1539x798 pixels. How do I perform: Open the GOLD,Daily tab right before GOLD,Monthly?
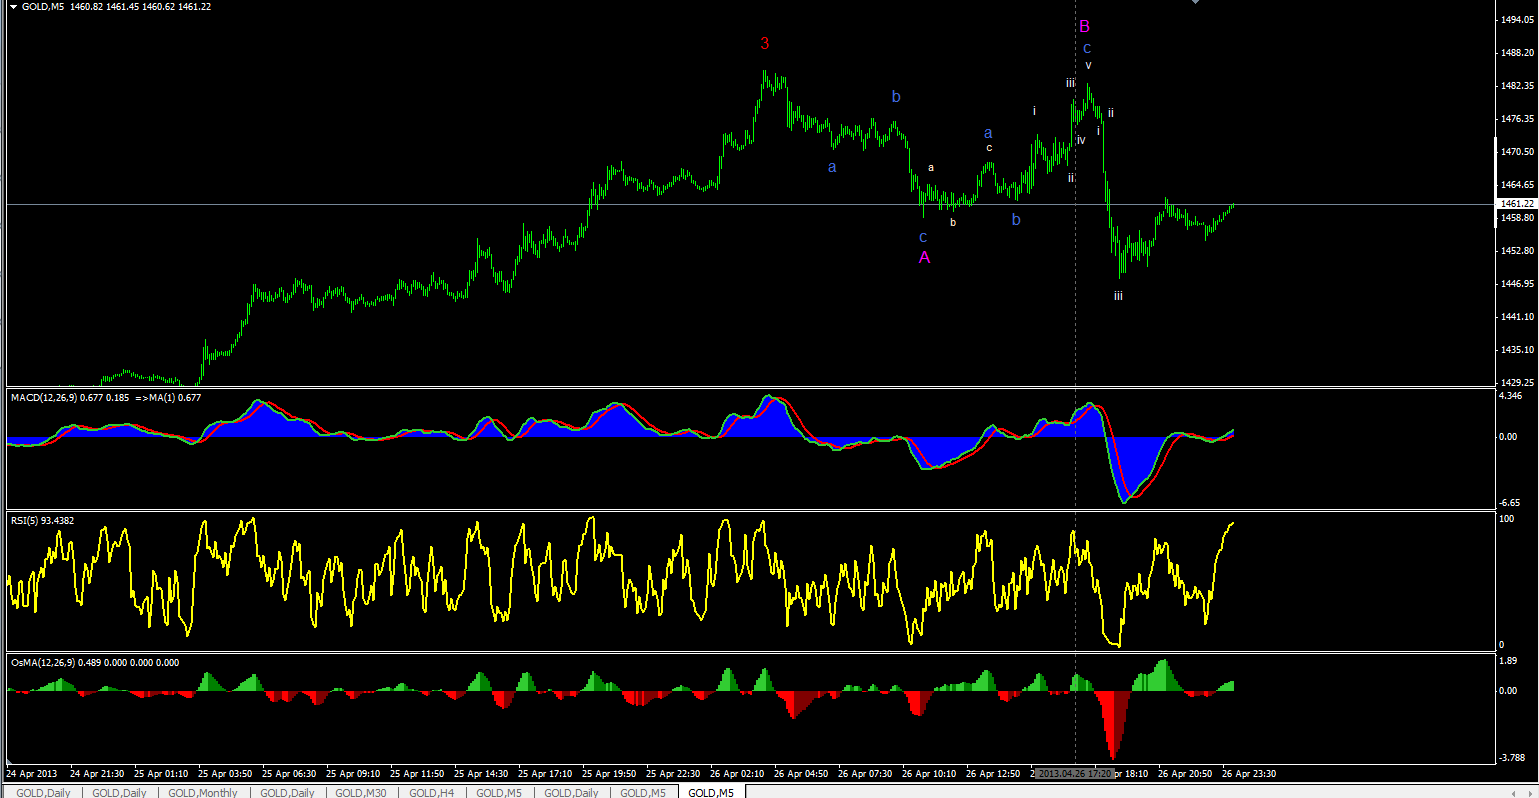120,792
